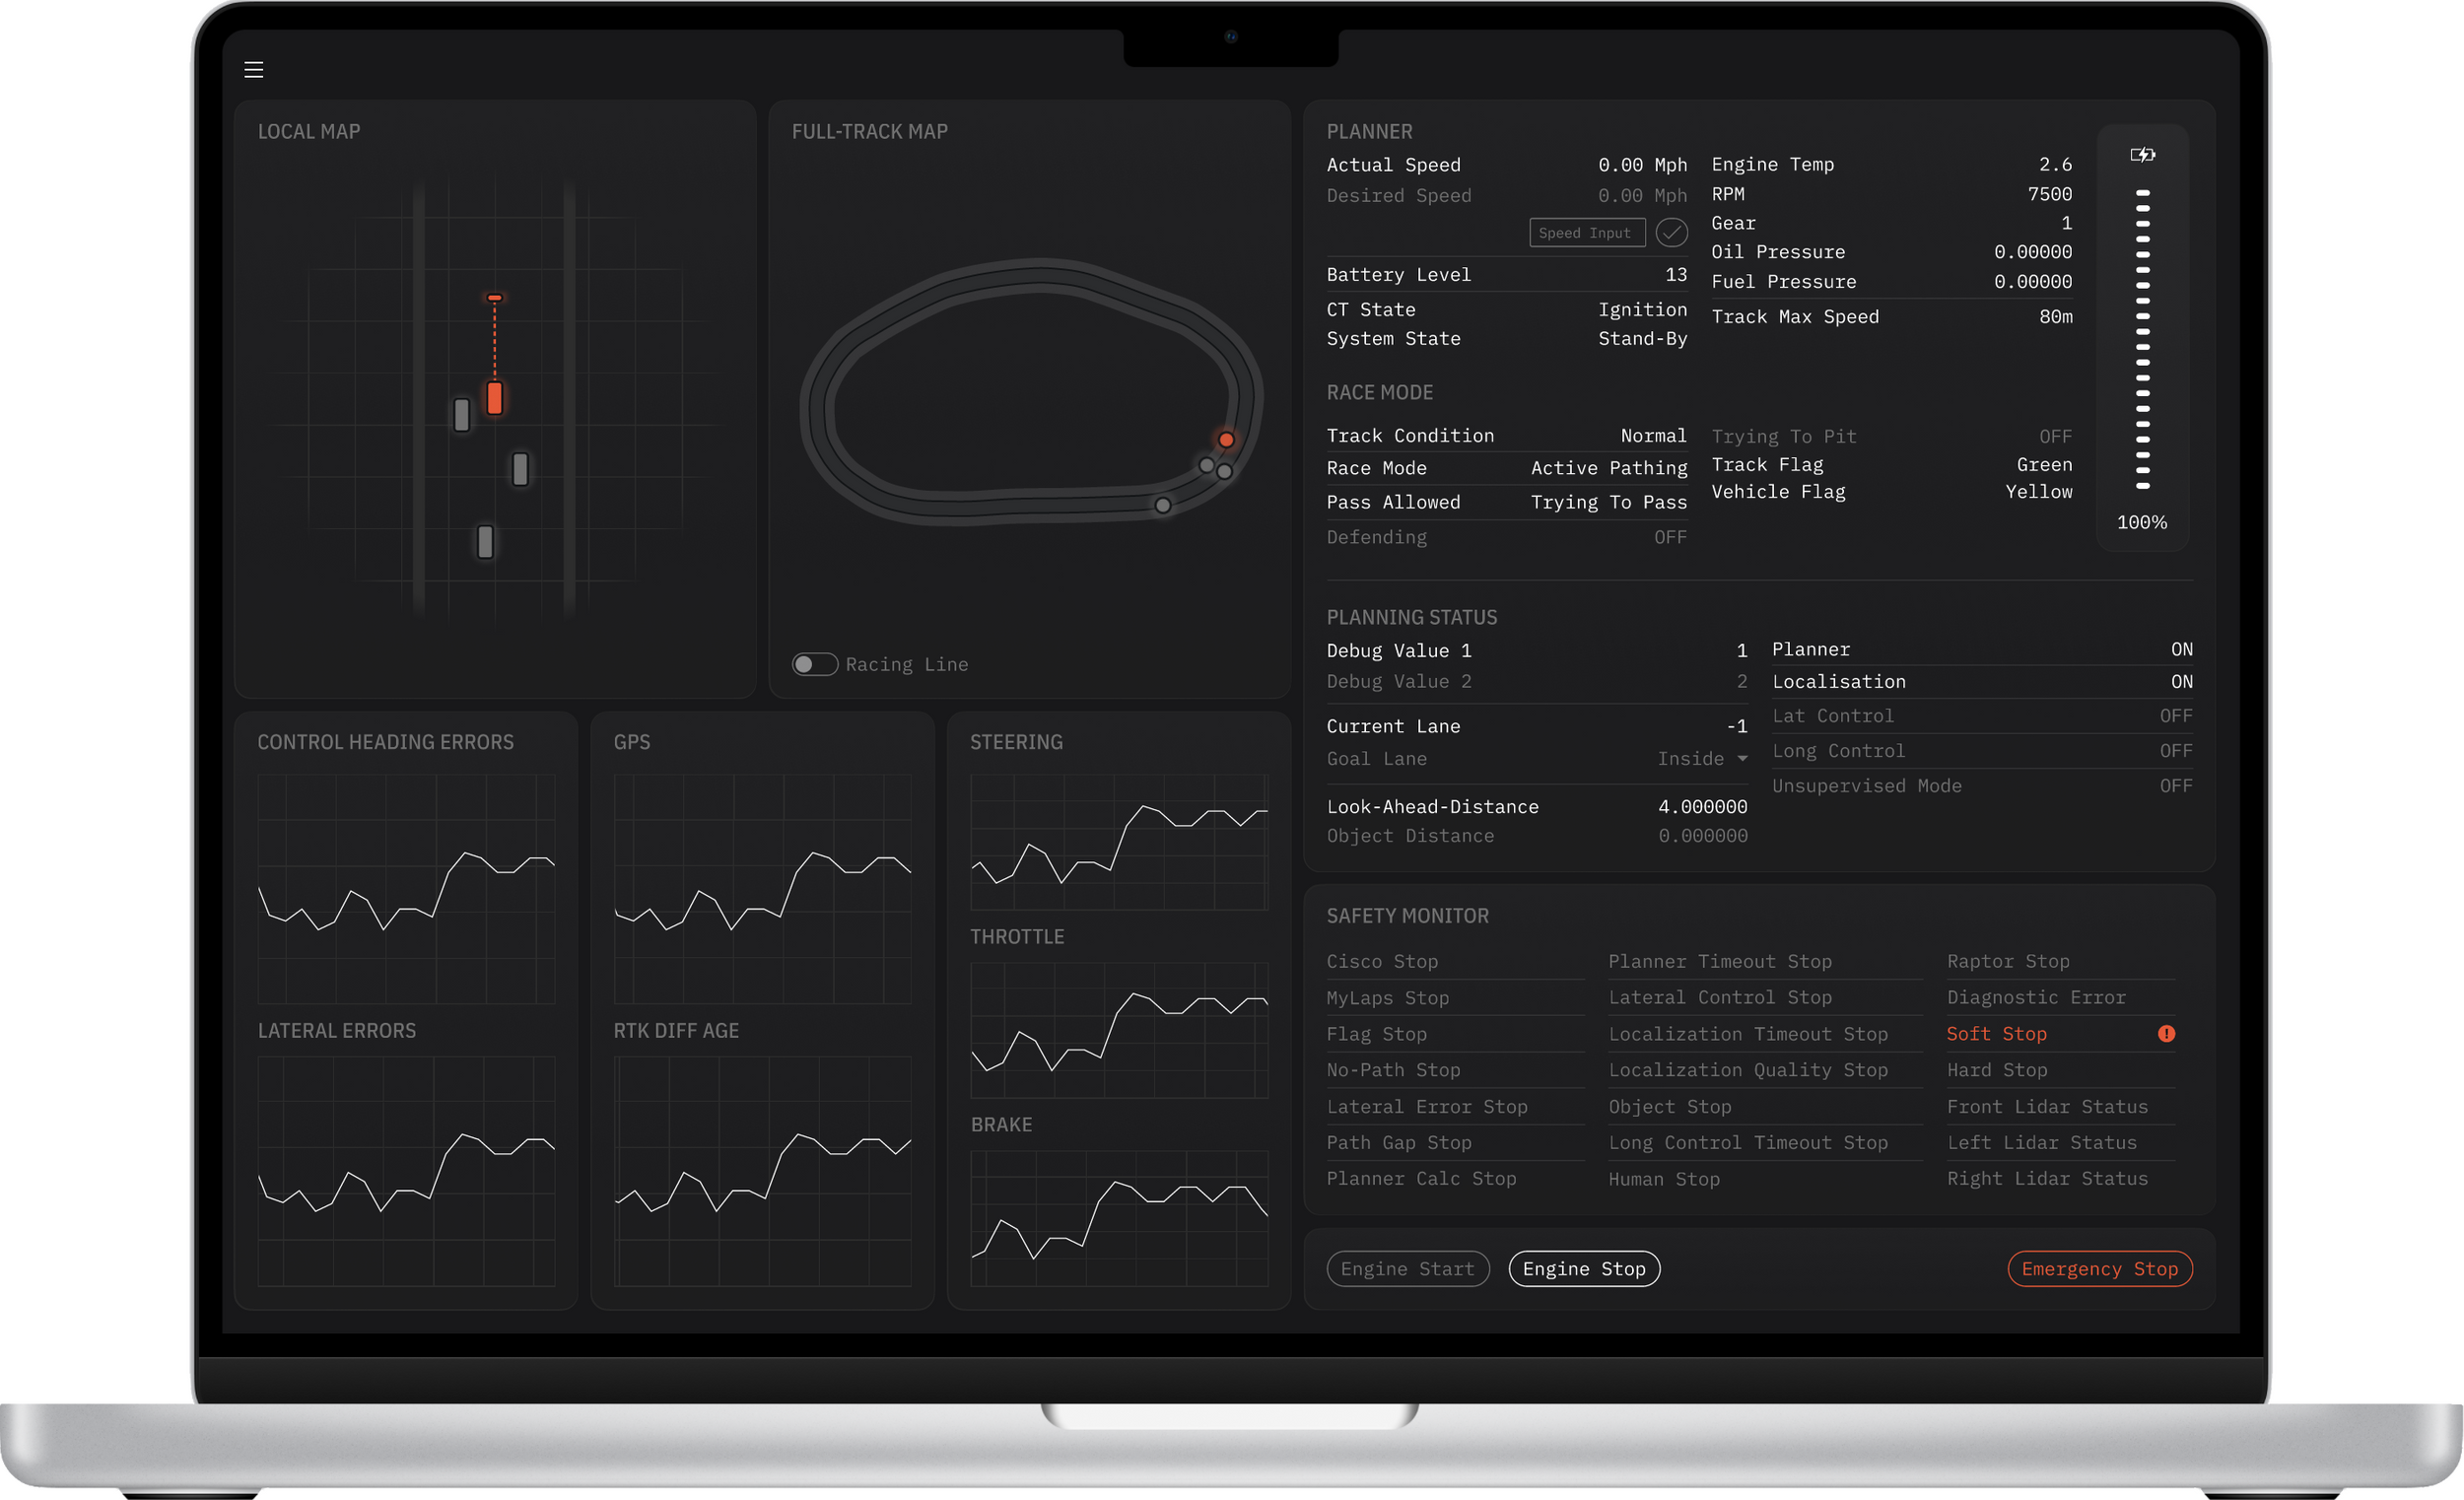Image resolution: width=2464 pixels, height=1500 pixels.
Task: Click the orange car marker on Full-Track Map
Action: click(1227, 439)
